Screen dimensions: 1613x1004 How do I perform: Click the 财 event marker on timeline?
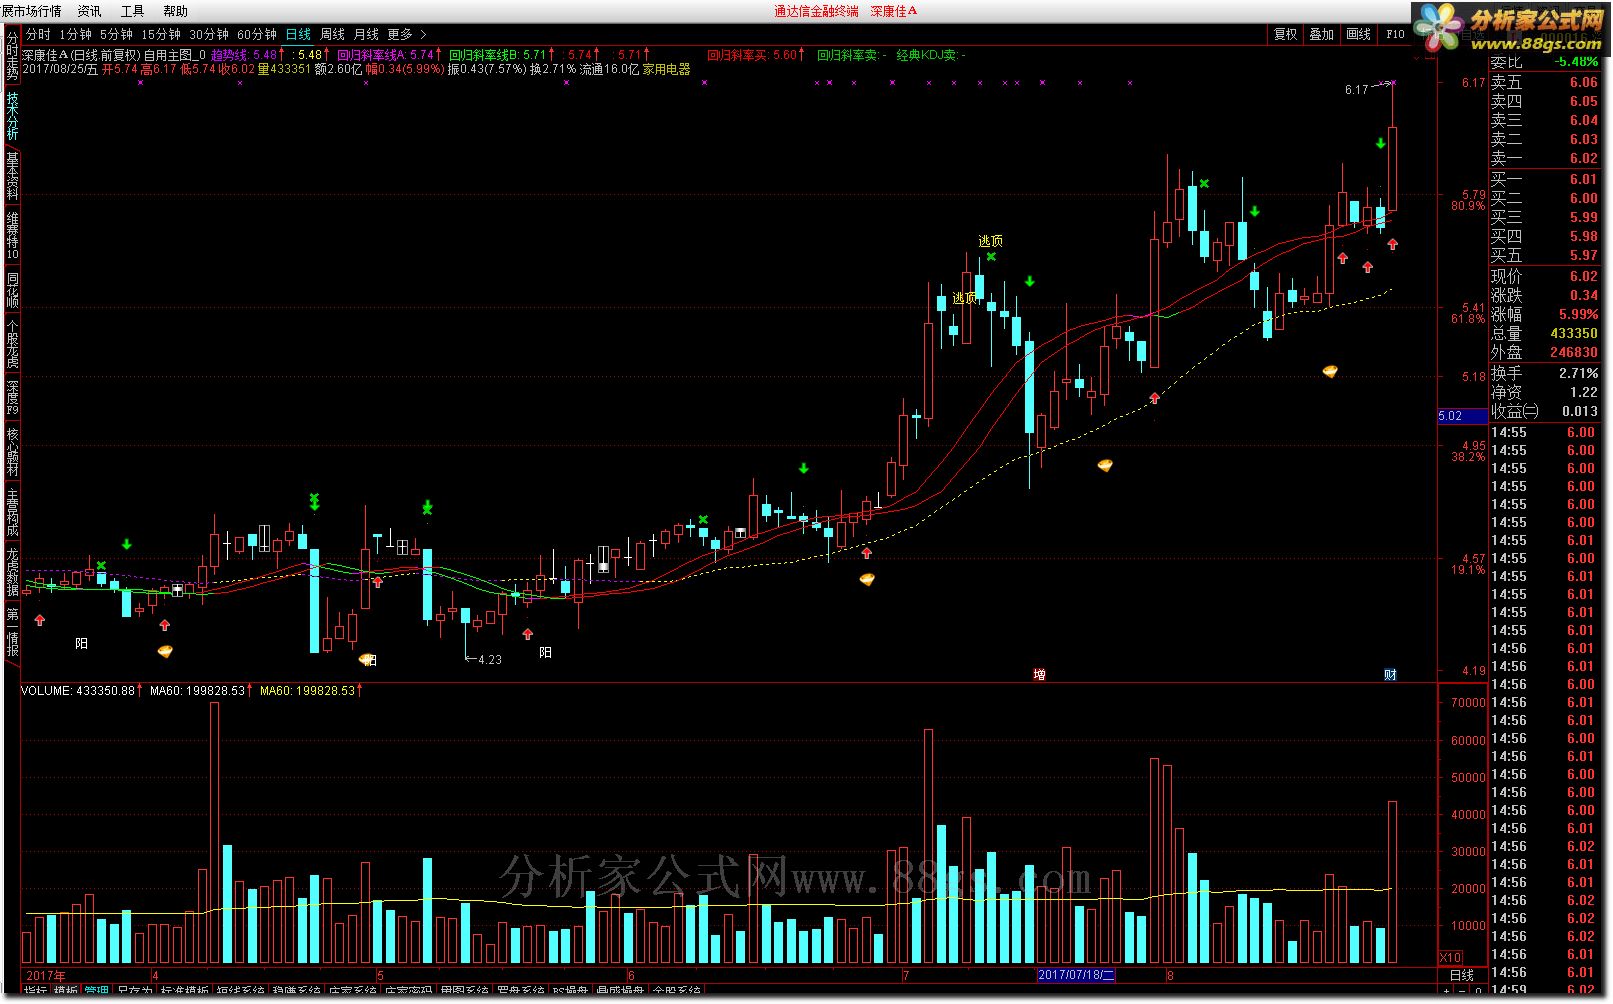point(1390,674)
